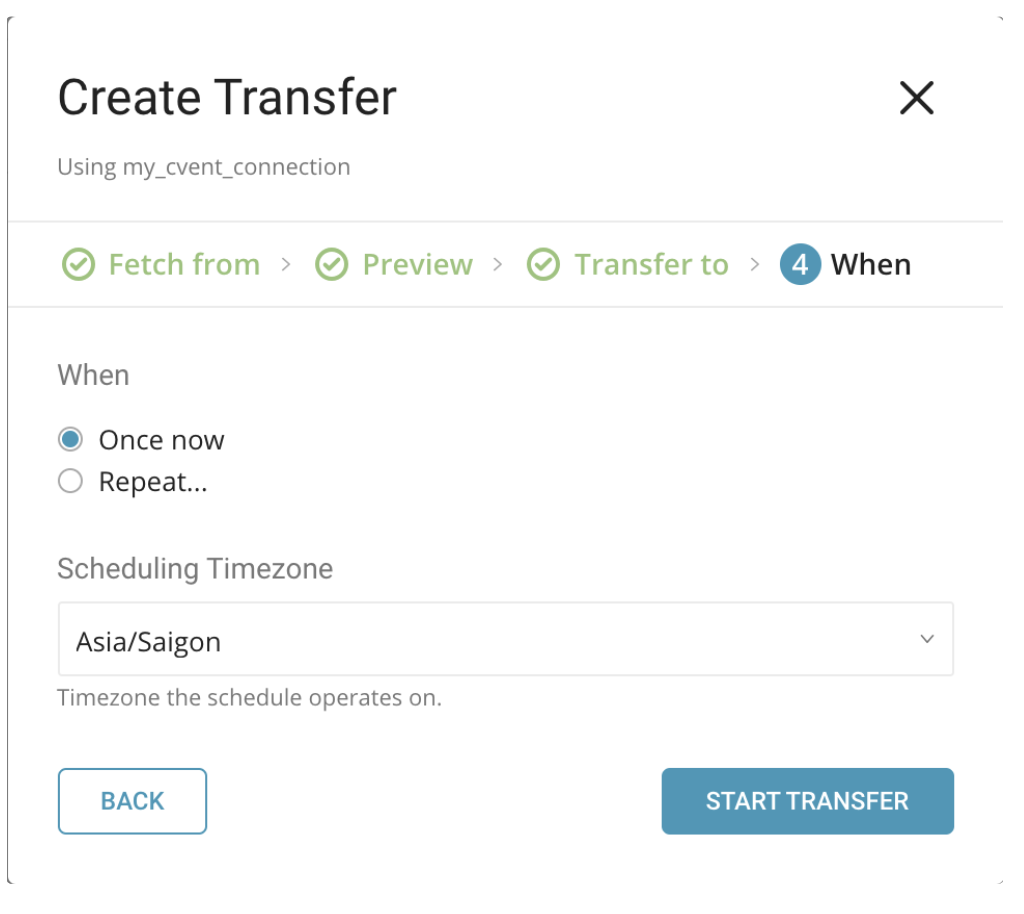Click the Repeat... option label

click(153, 482)
